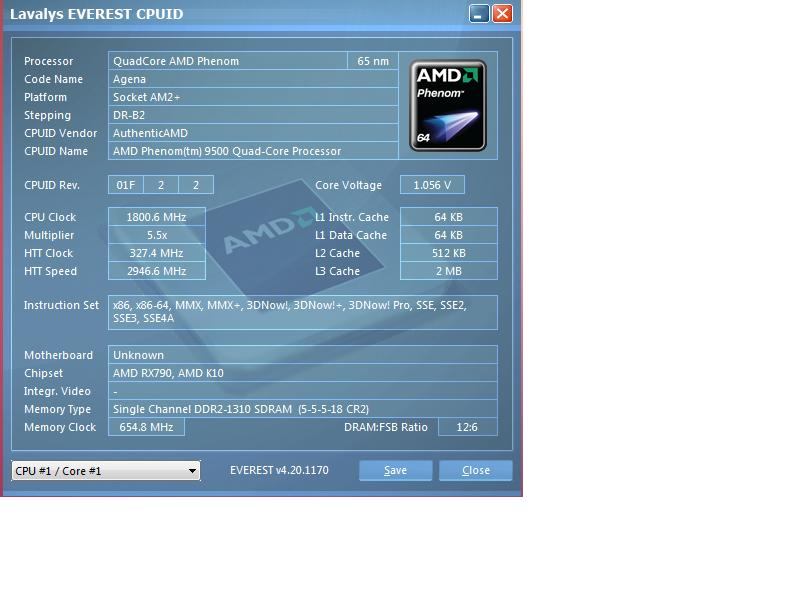This screenshot has width=800, height=600.
Task: Click the instruction set list field
Action: [303, 312]
